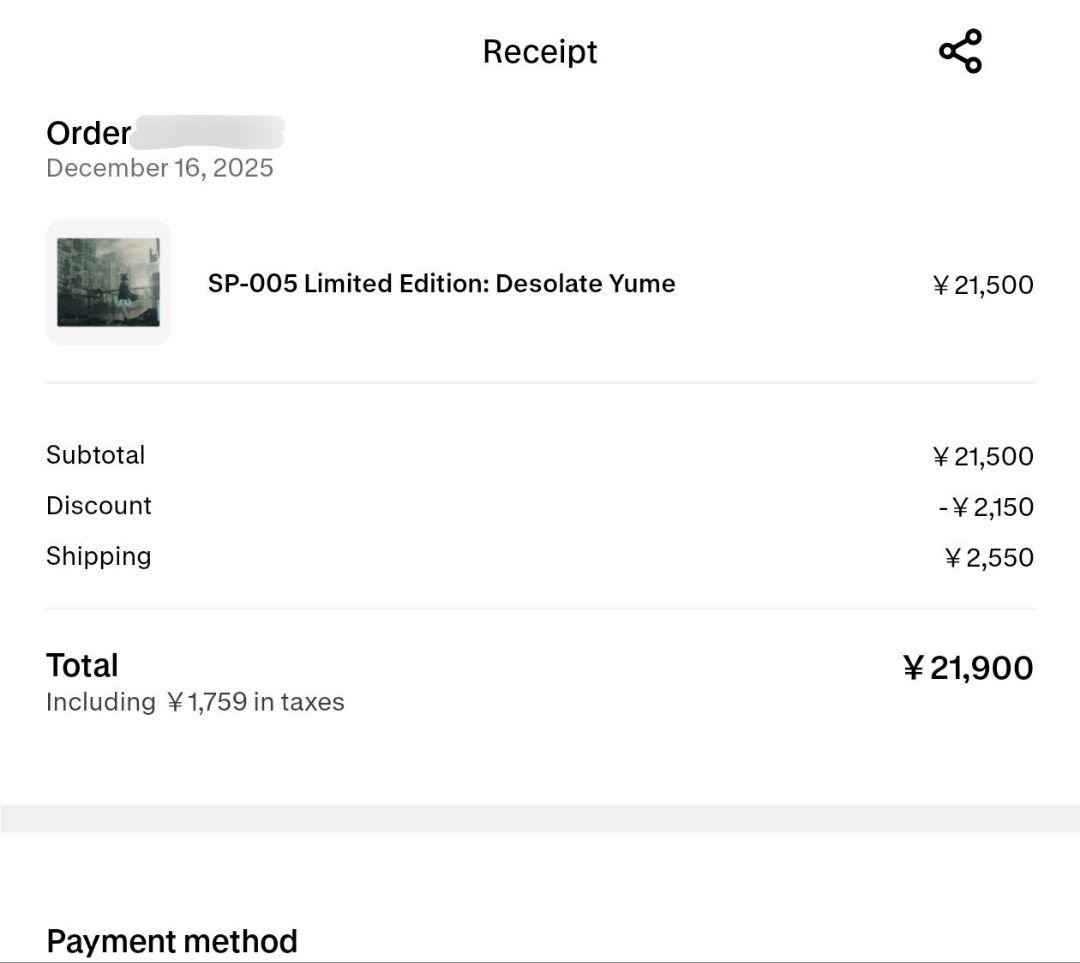
Task: Select the Shipping label
Action: coord(99,556)
